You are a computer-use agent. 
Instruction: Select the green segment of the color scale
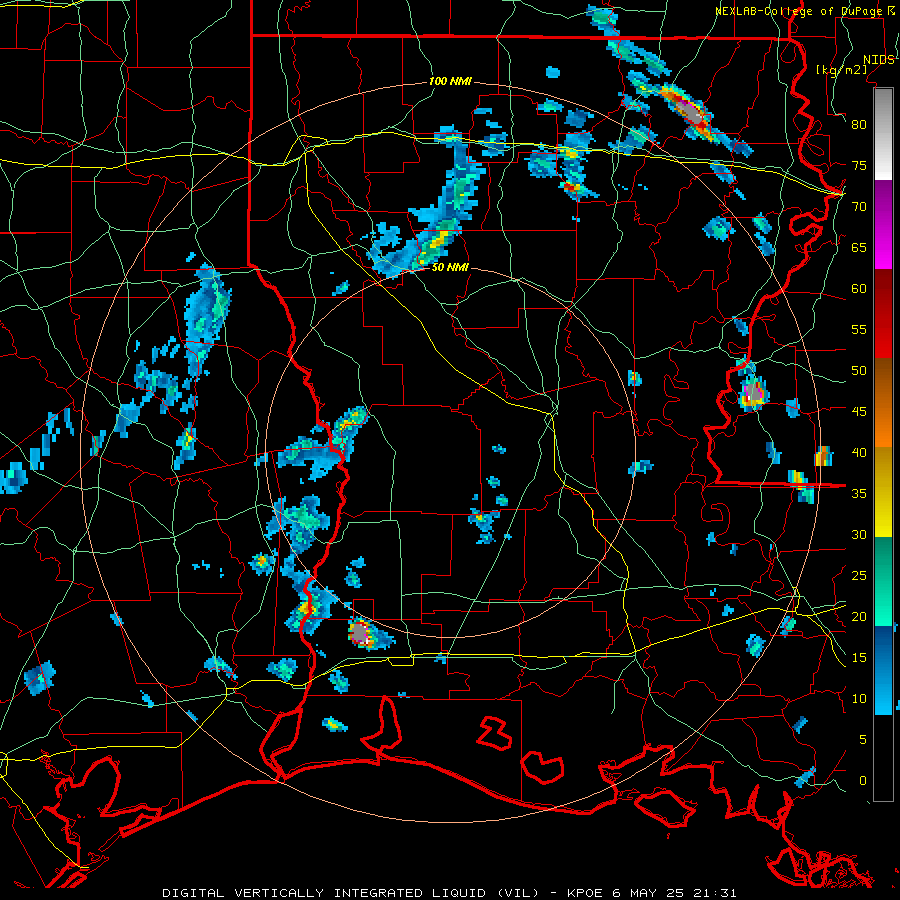pyautogui.click(x=883, y=581)
